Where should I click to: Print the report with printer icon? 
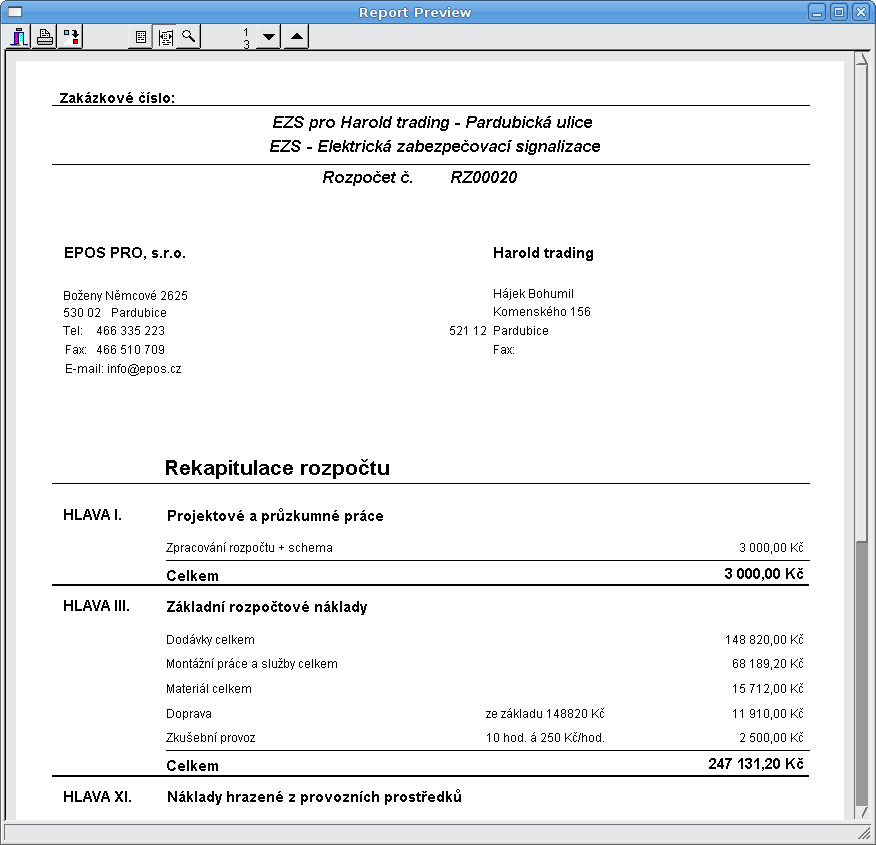45,38
